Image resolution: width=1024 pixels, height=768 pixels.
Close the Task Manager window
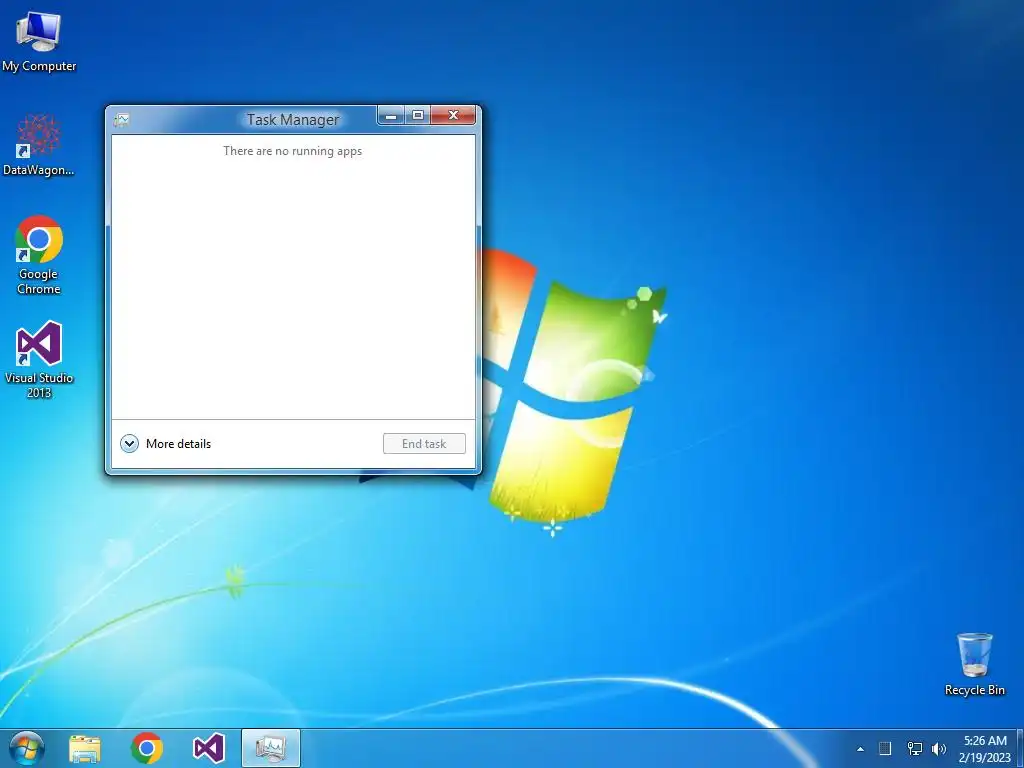[453, 116]
